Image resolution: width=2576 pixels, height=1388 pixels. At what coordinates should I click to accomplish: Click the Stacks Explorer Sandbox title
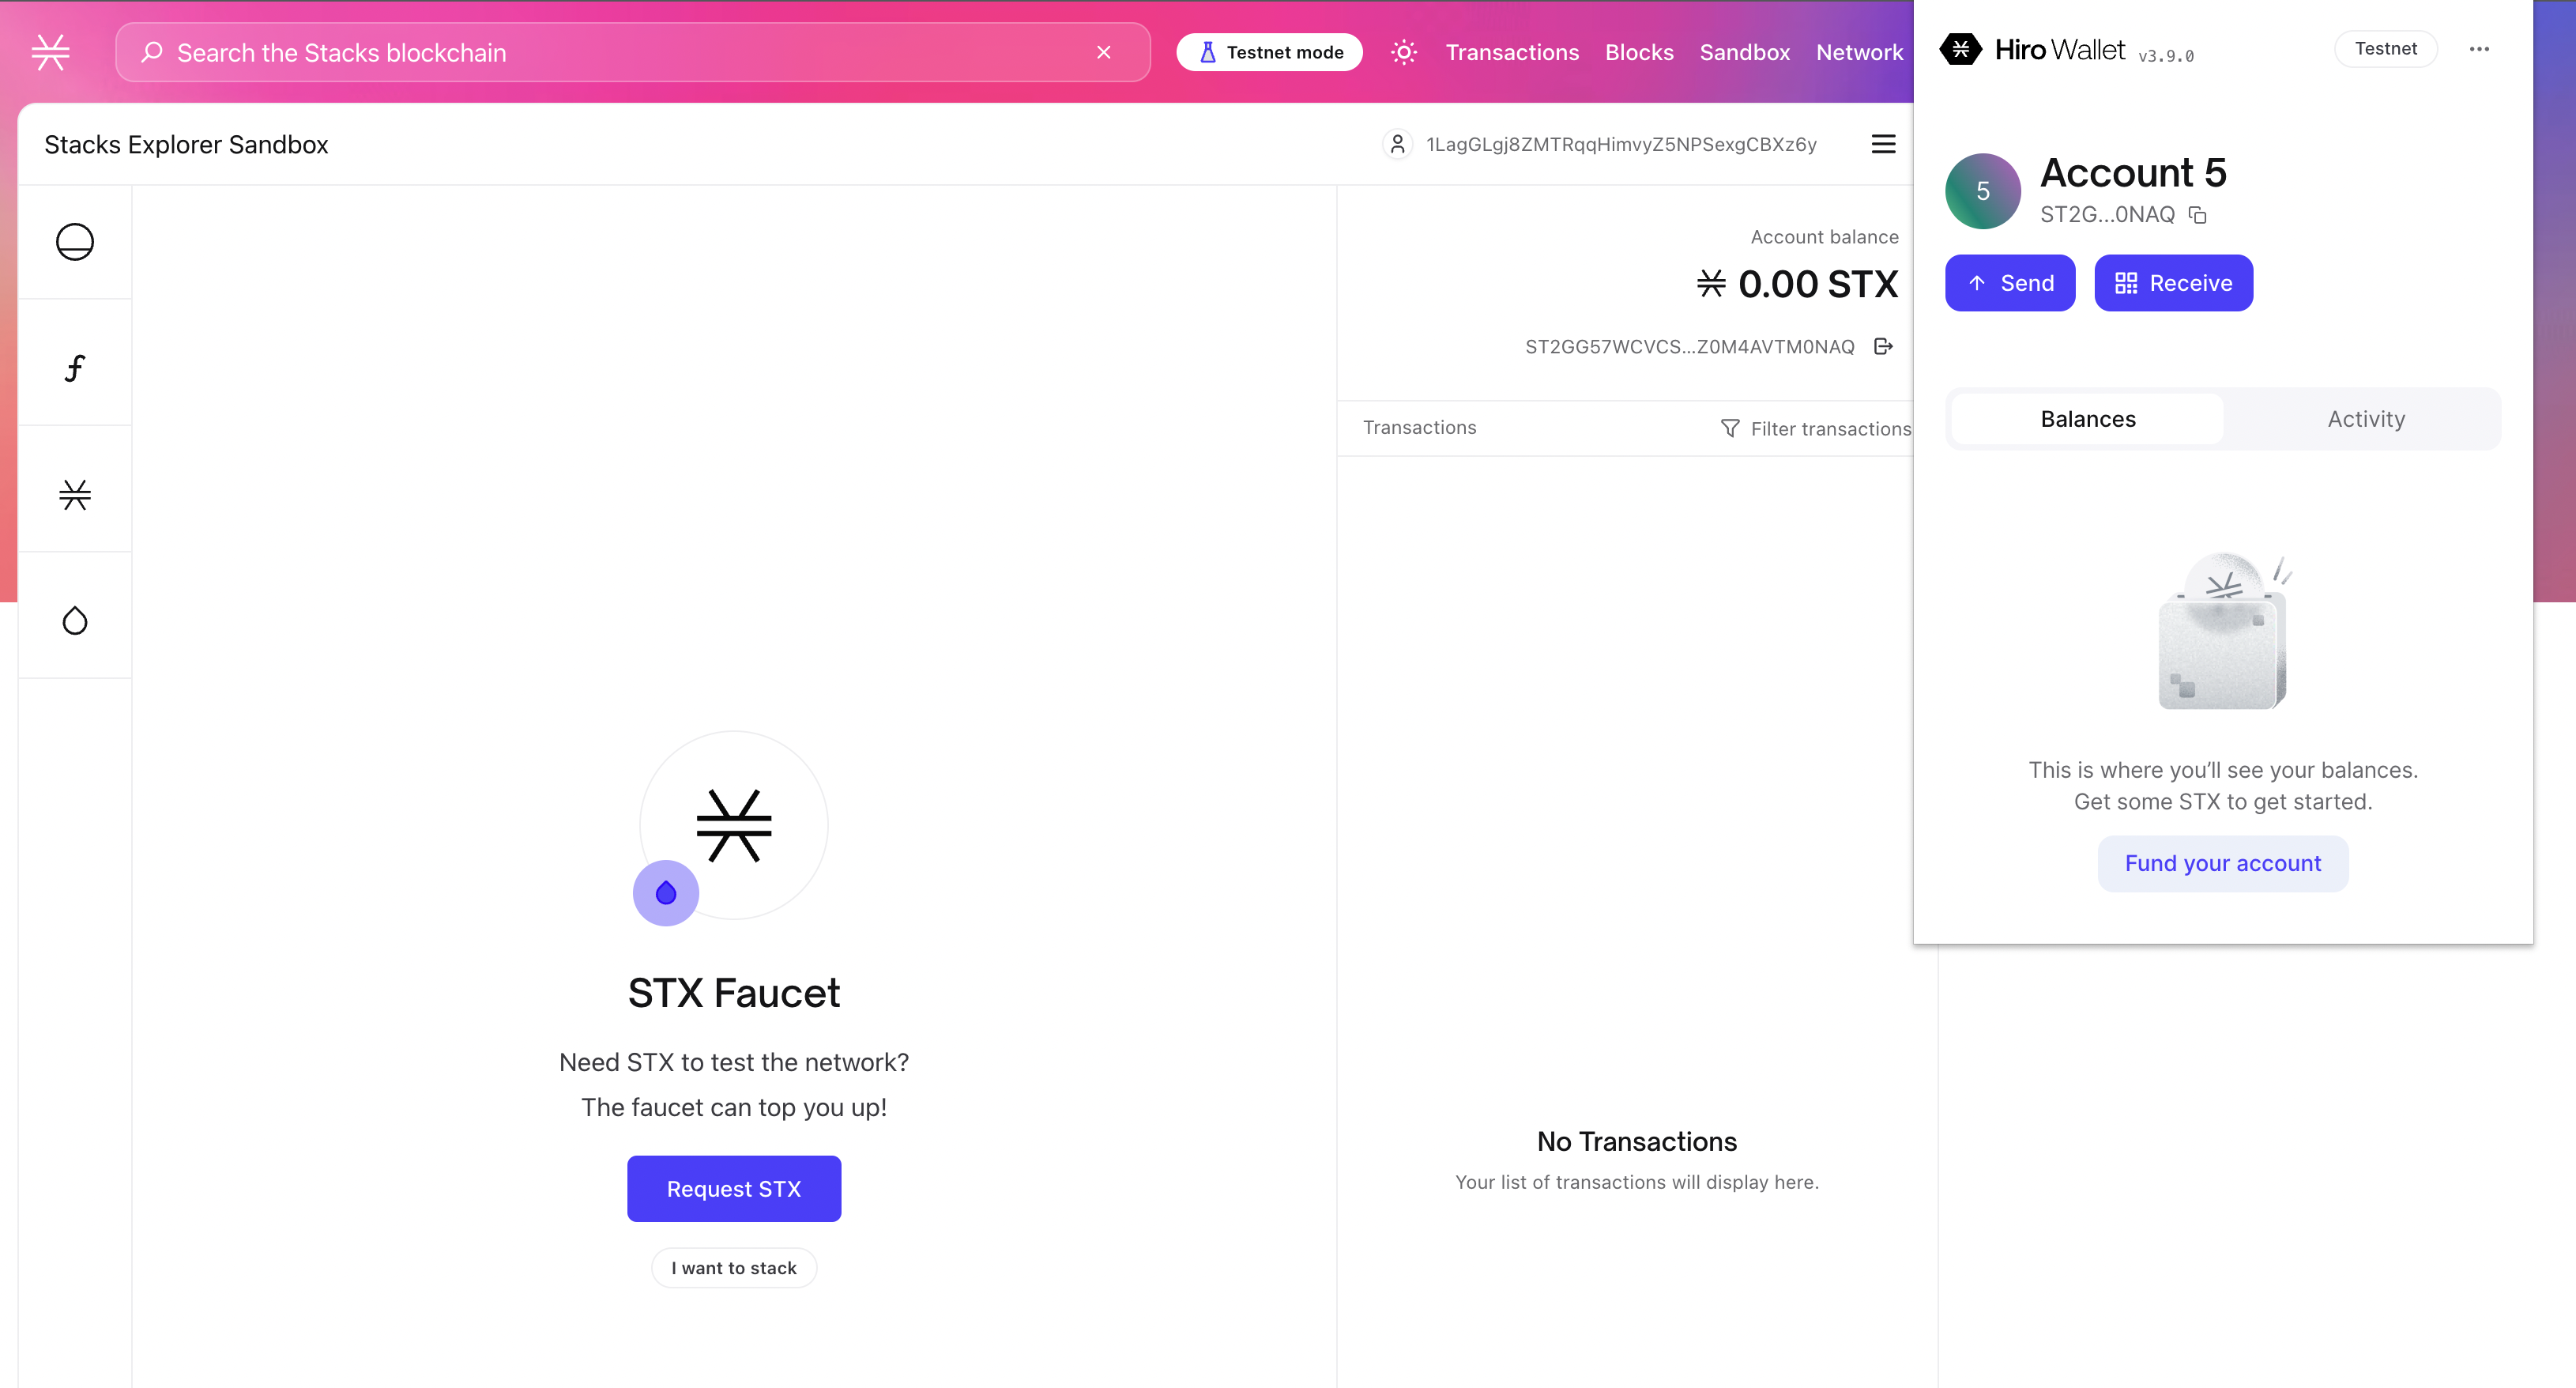[x=186, y=144]
